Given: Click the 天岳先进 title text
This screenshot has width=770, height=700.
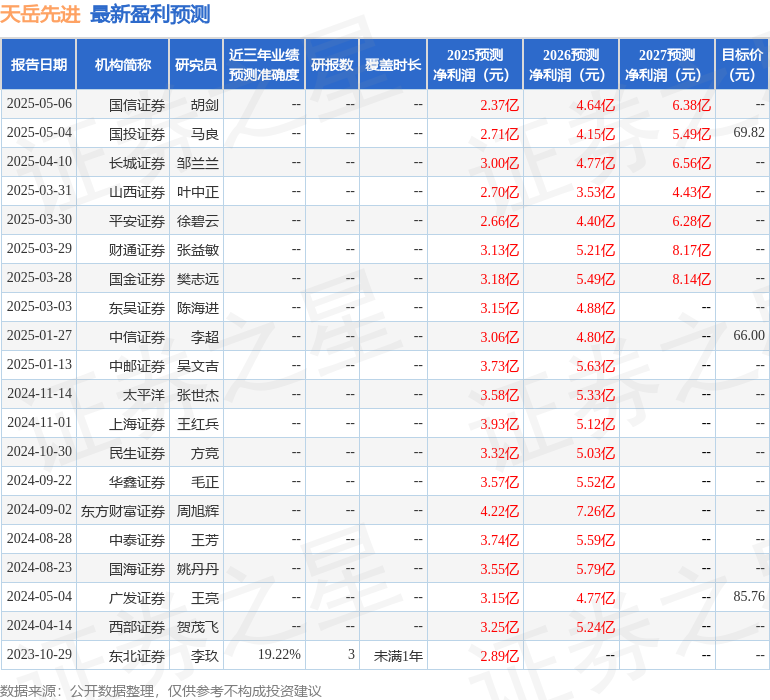Looking at the screenshot, I should tap(40, 14).
